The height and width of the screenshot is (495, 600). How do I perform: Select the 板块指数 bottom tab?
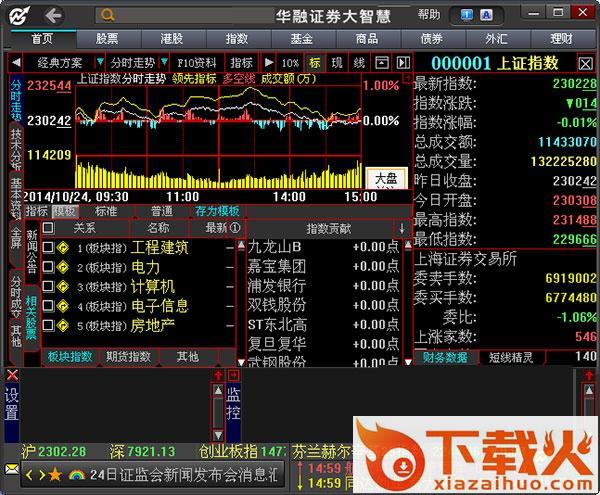click(70, 357)
